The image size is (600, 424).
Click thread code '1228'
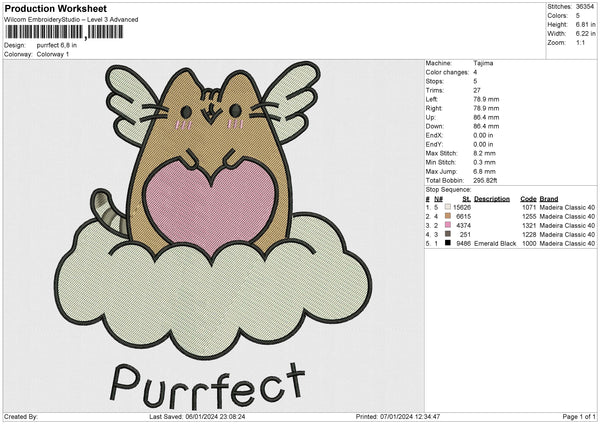(529, 234)
